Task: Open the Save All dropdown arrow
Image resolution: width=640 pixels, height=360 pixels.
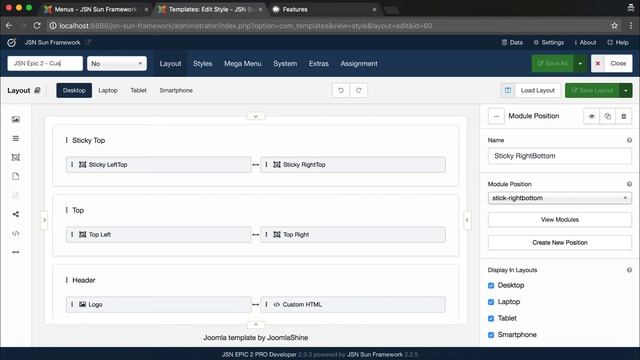Action: tap(580, 63)
